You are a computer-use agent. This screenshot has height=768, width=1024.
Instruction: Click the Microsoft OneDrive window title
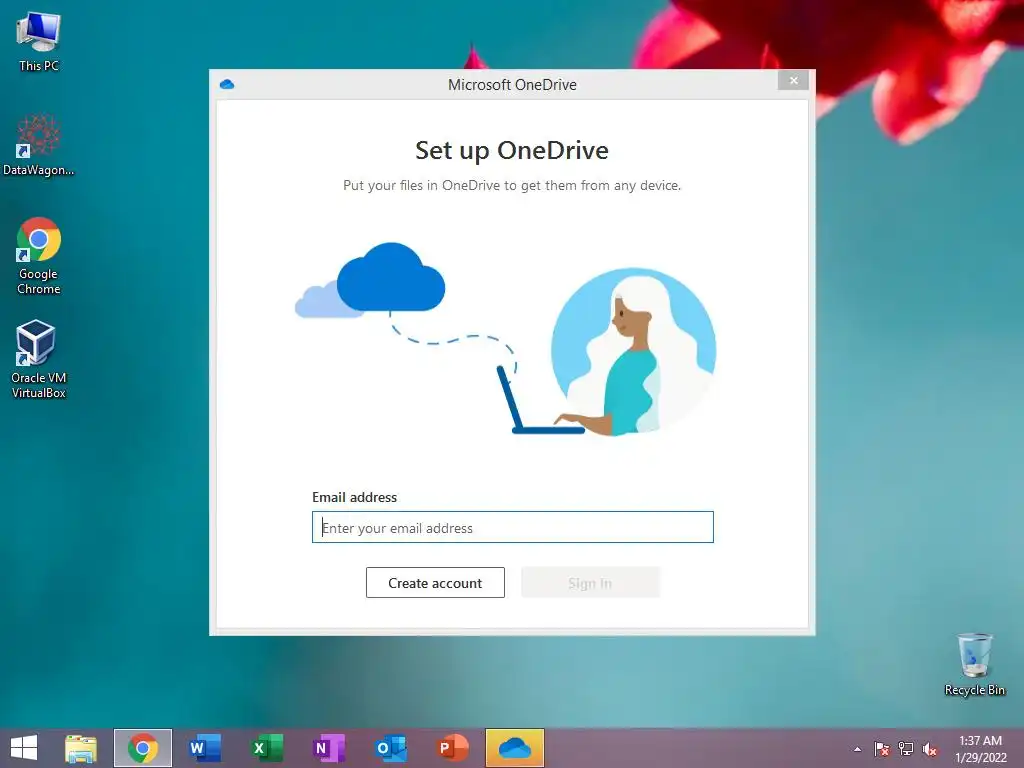512,85
